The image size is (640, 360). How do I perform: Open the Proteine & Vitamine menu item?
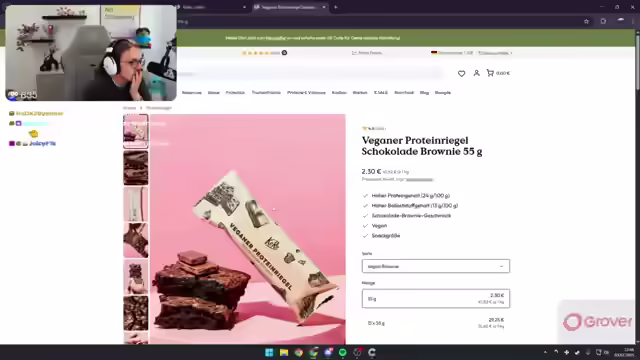(x=306, y=93)
